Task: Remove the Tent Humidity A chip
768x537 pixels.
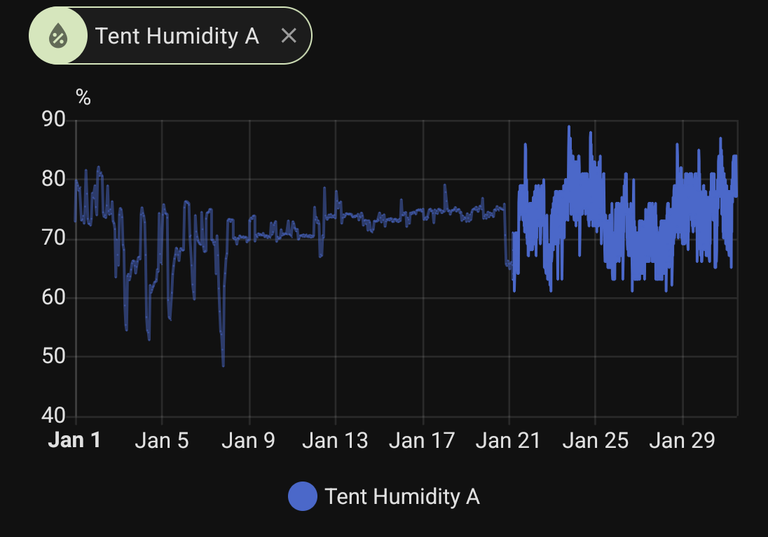Action: click(x=288, y=36)
